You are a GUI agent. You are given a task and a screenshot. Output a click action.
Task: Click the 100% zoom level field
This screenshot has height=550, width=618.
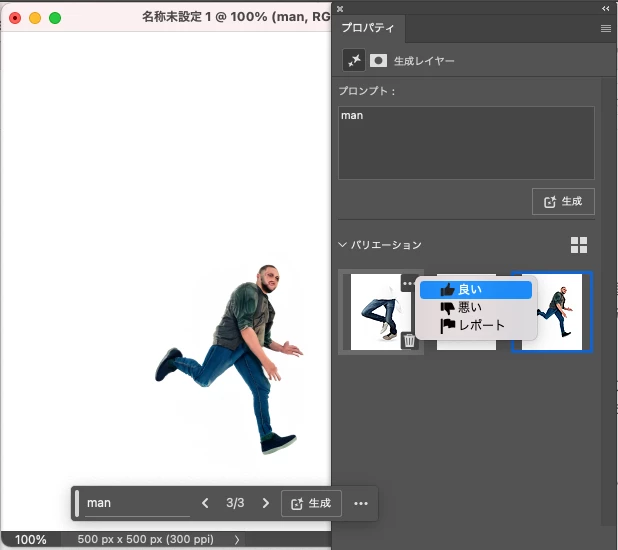tap(31, 539)
